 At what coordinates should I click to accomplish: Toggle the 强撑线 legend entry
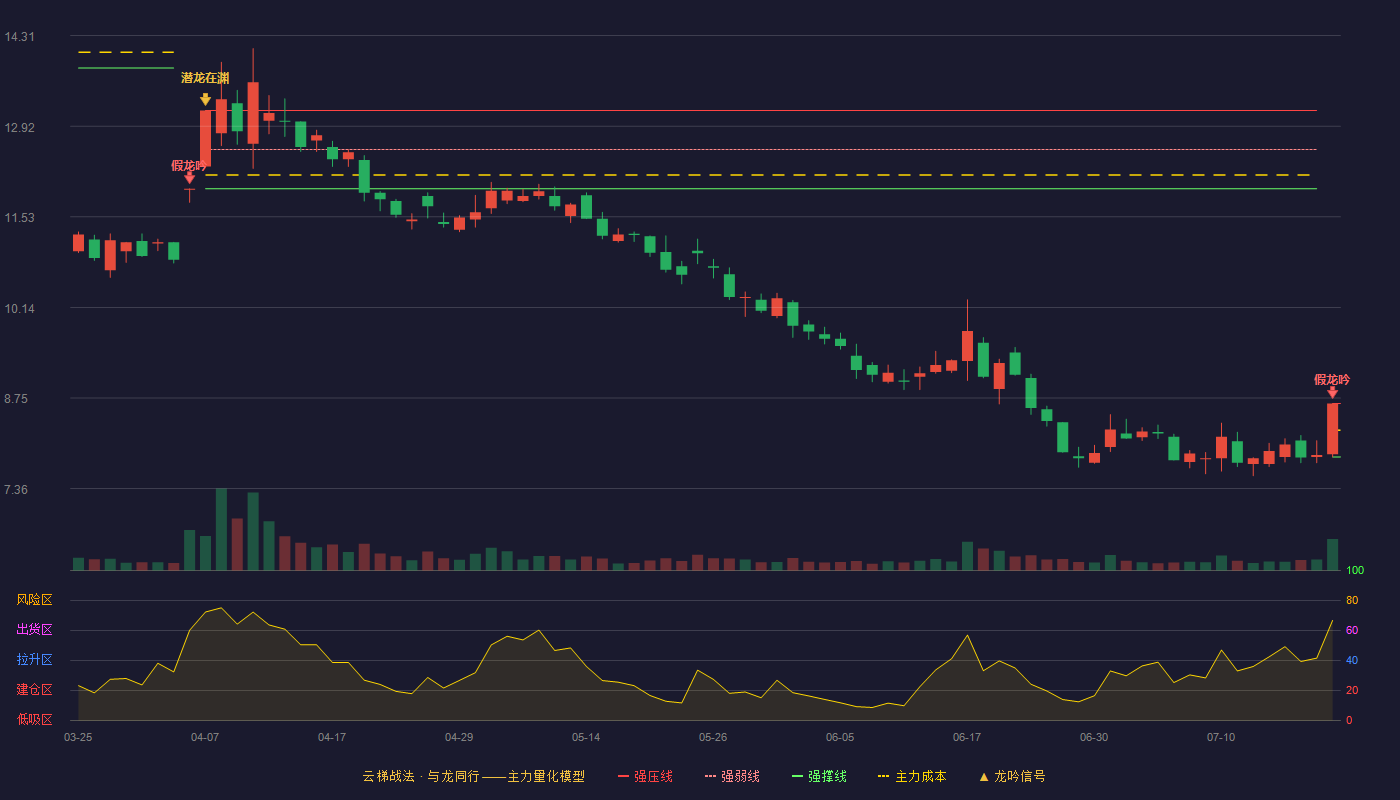click(819, 776)
